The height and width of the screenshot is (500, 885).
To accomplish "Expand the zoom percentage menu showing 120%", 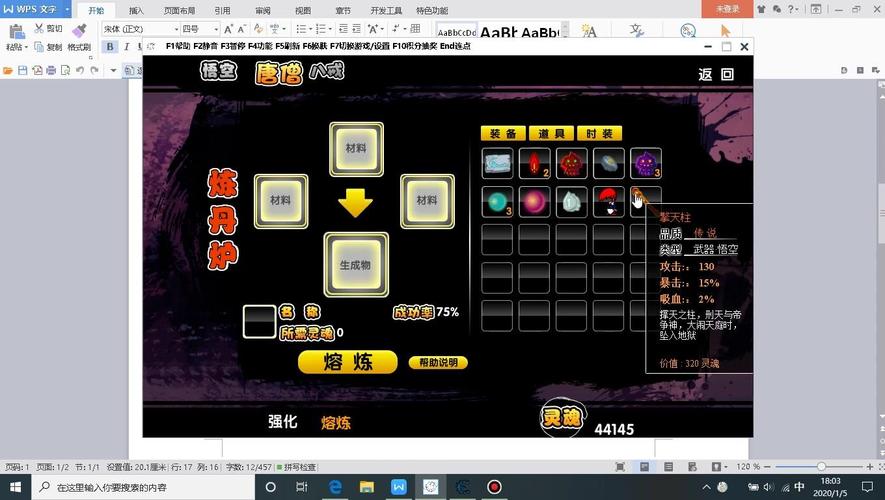I will [748, 467].
